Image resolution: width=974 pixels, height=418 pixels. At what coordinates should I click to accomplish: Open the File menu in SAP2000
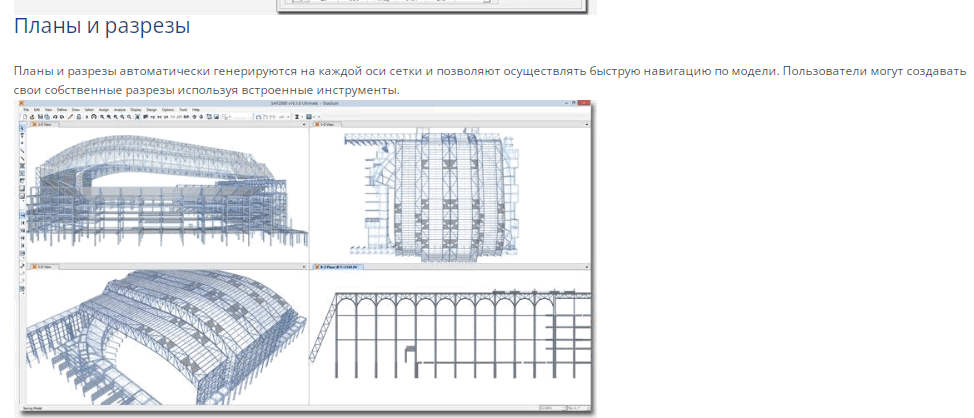point(25,109)
